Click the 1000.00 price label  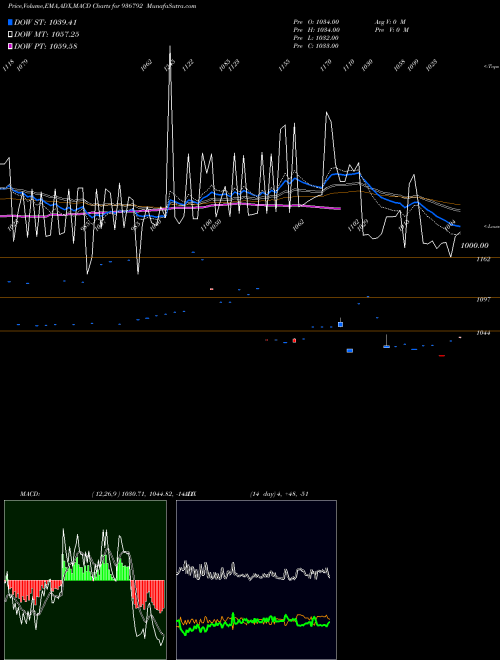(475, 245)
